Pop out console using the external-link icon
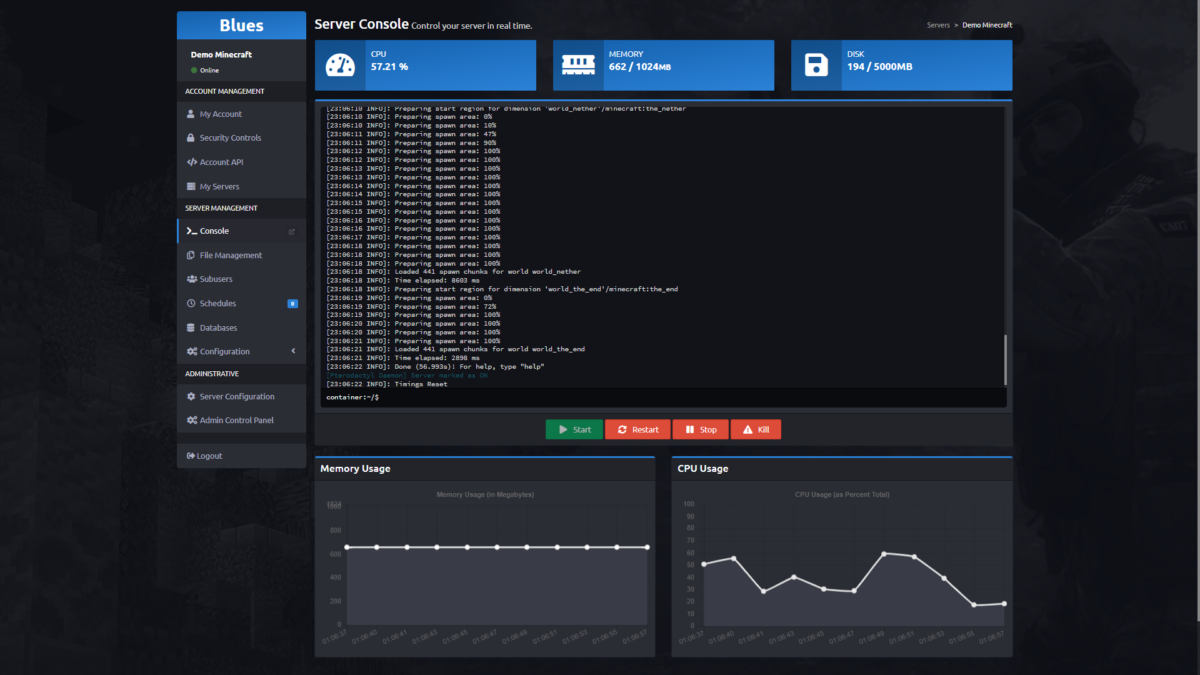The height and width of the screenshot is (675, 1200). pyautogui.click(x=292, y=231)
